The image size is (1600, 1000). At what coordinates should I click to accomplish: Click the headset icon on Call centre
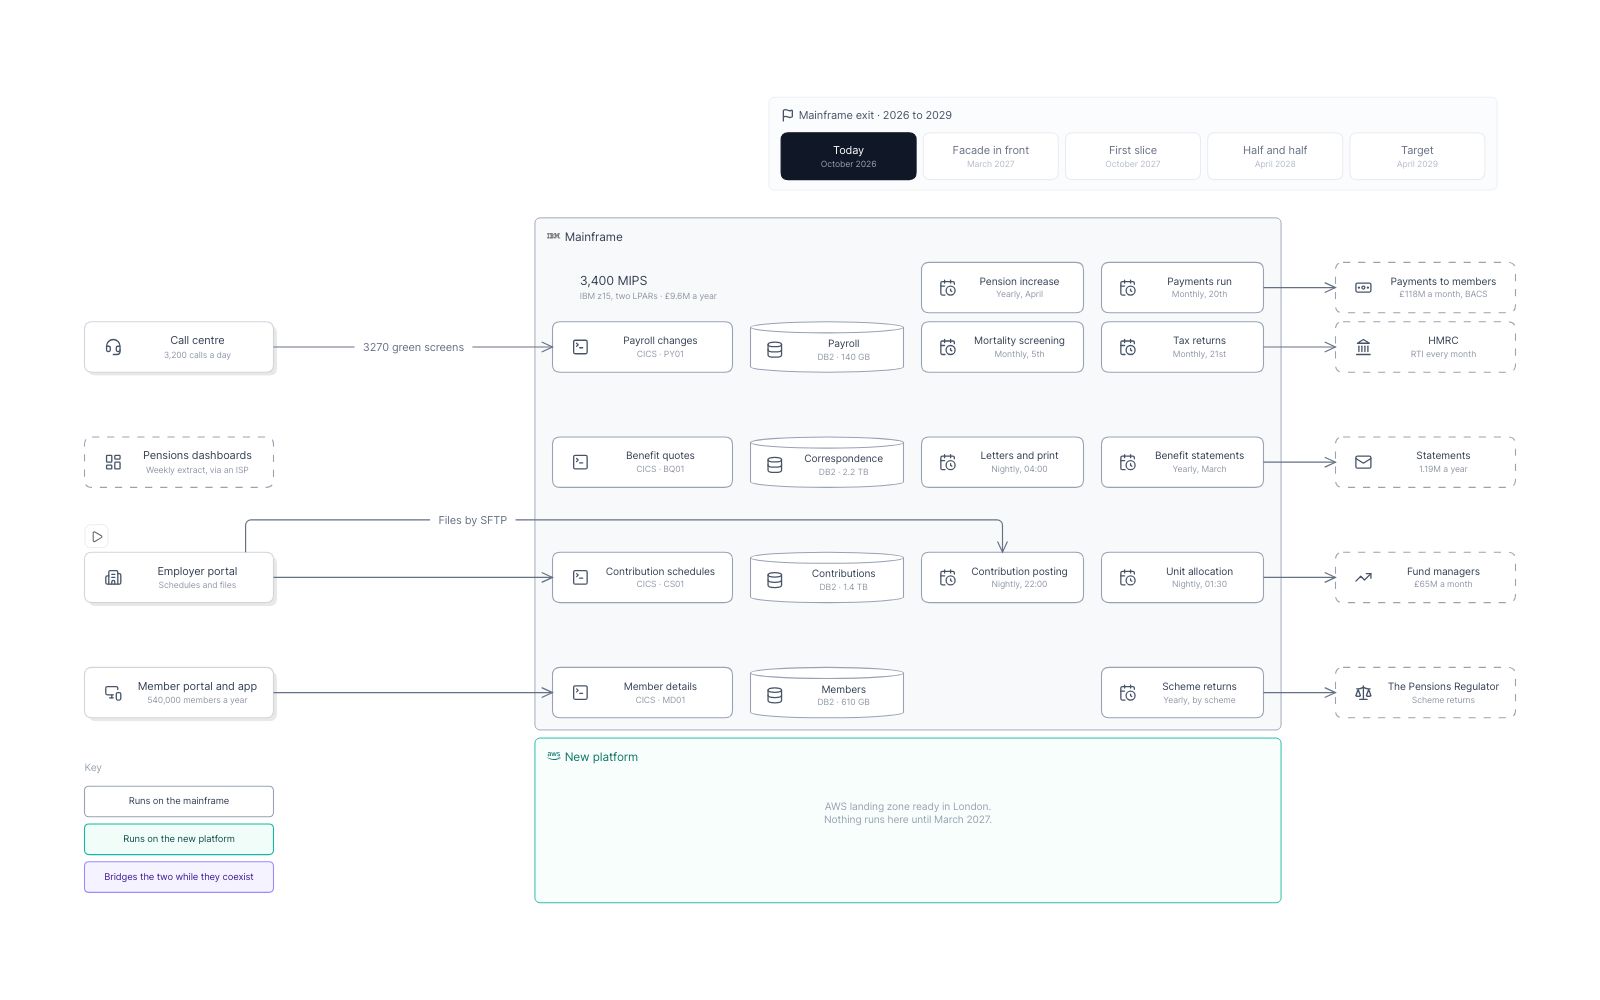113,347
